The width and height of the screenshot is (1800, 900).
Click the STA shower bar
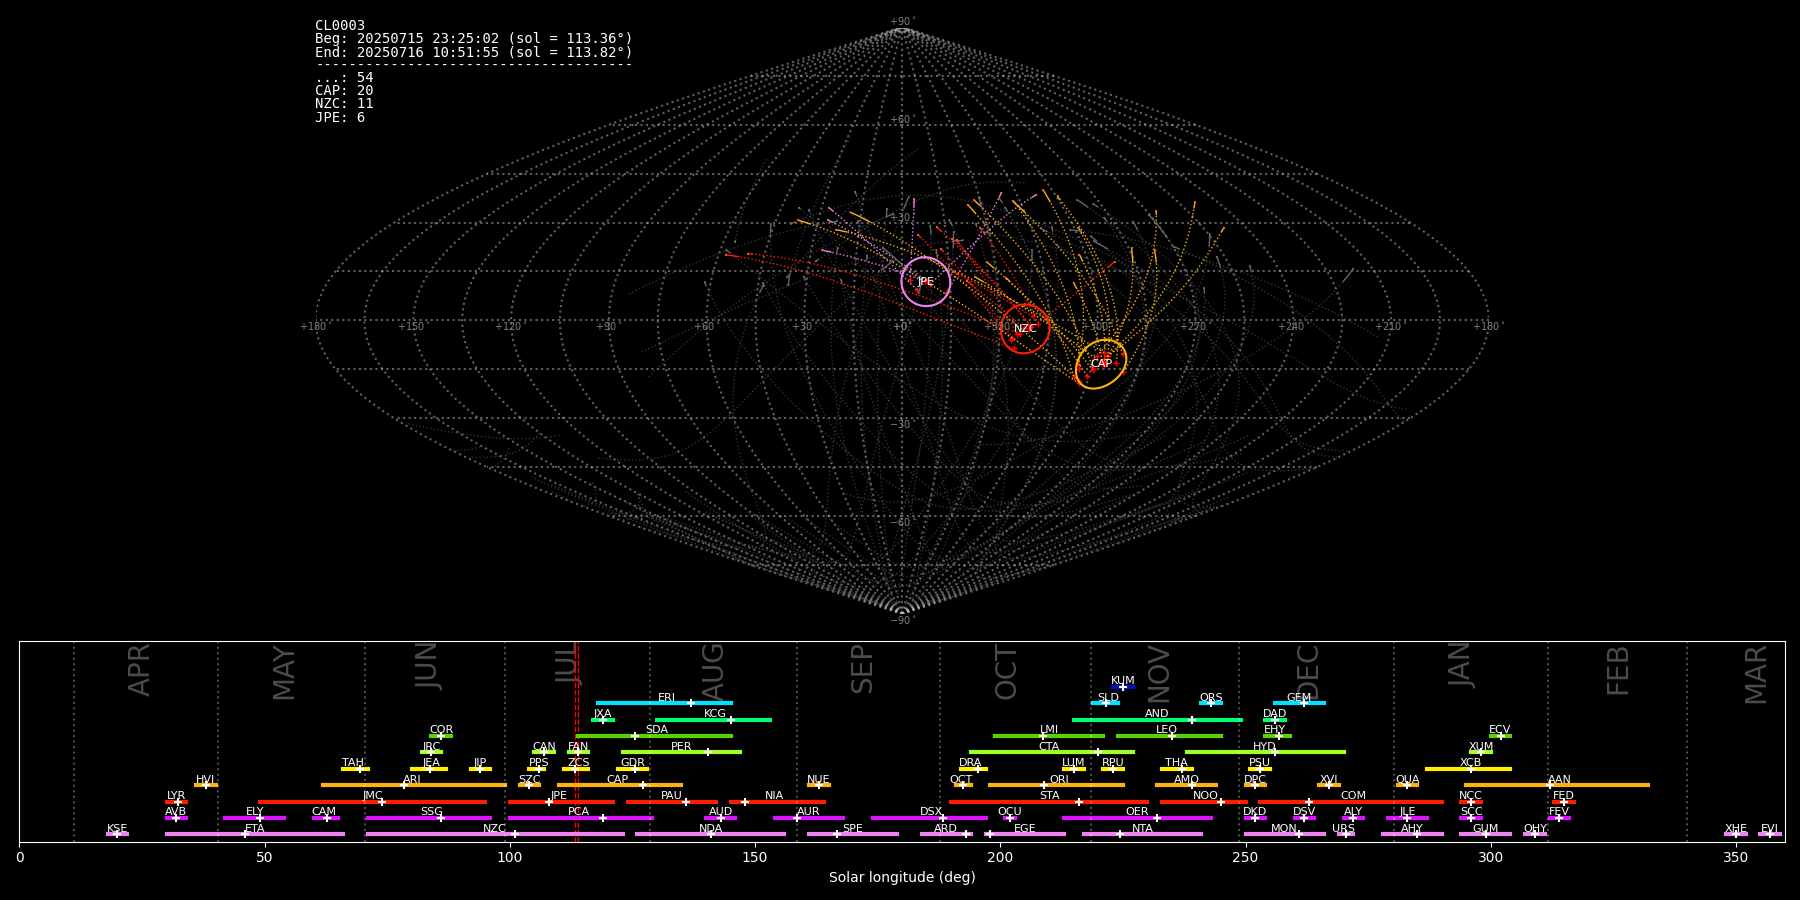pyautogui.click(x=1049, y=801)
